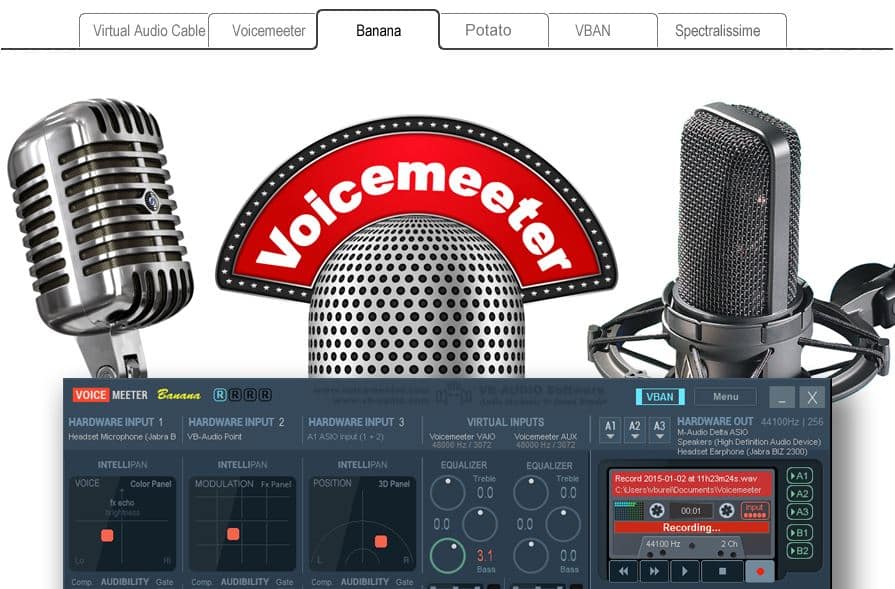Minimize the Voicemeeter mixer window
Image resolution: width=895 pixels, height=589 pixels.
point(781,397)
